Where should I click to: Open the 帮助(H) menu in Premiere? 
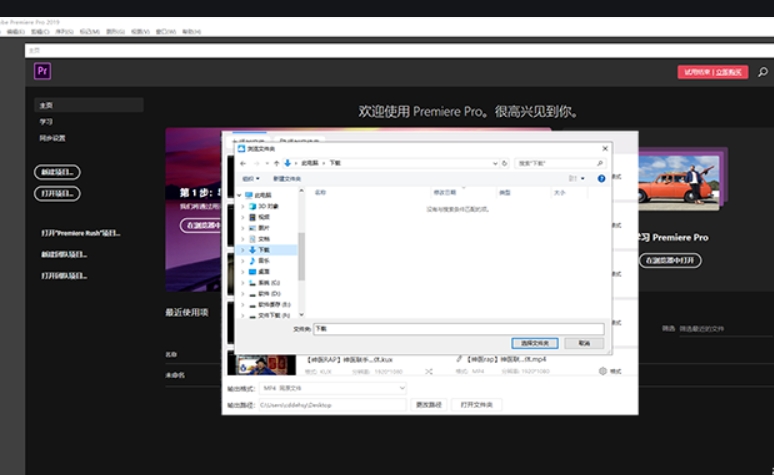pyautogui.click(x=192, y=32)
